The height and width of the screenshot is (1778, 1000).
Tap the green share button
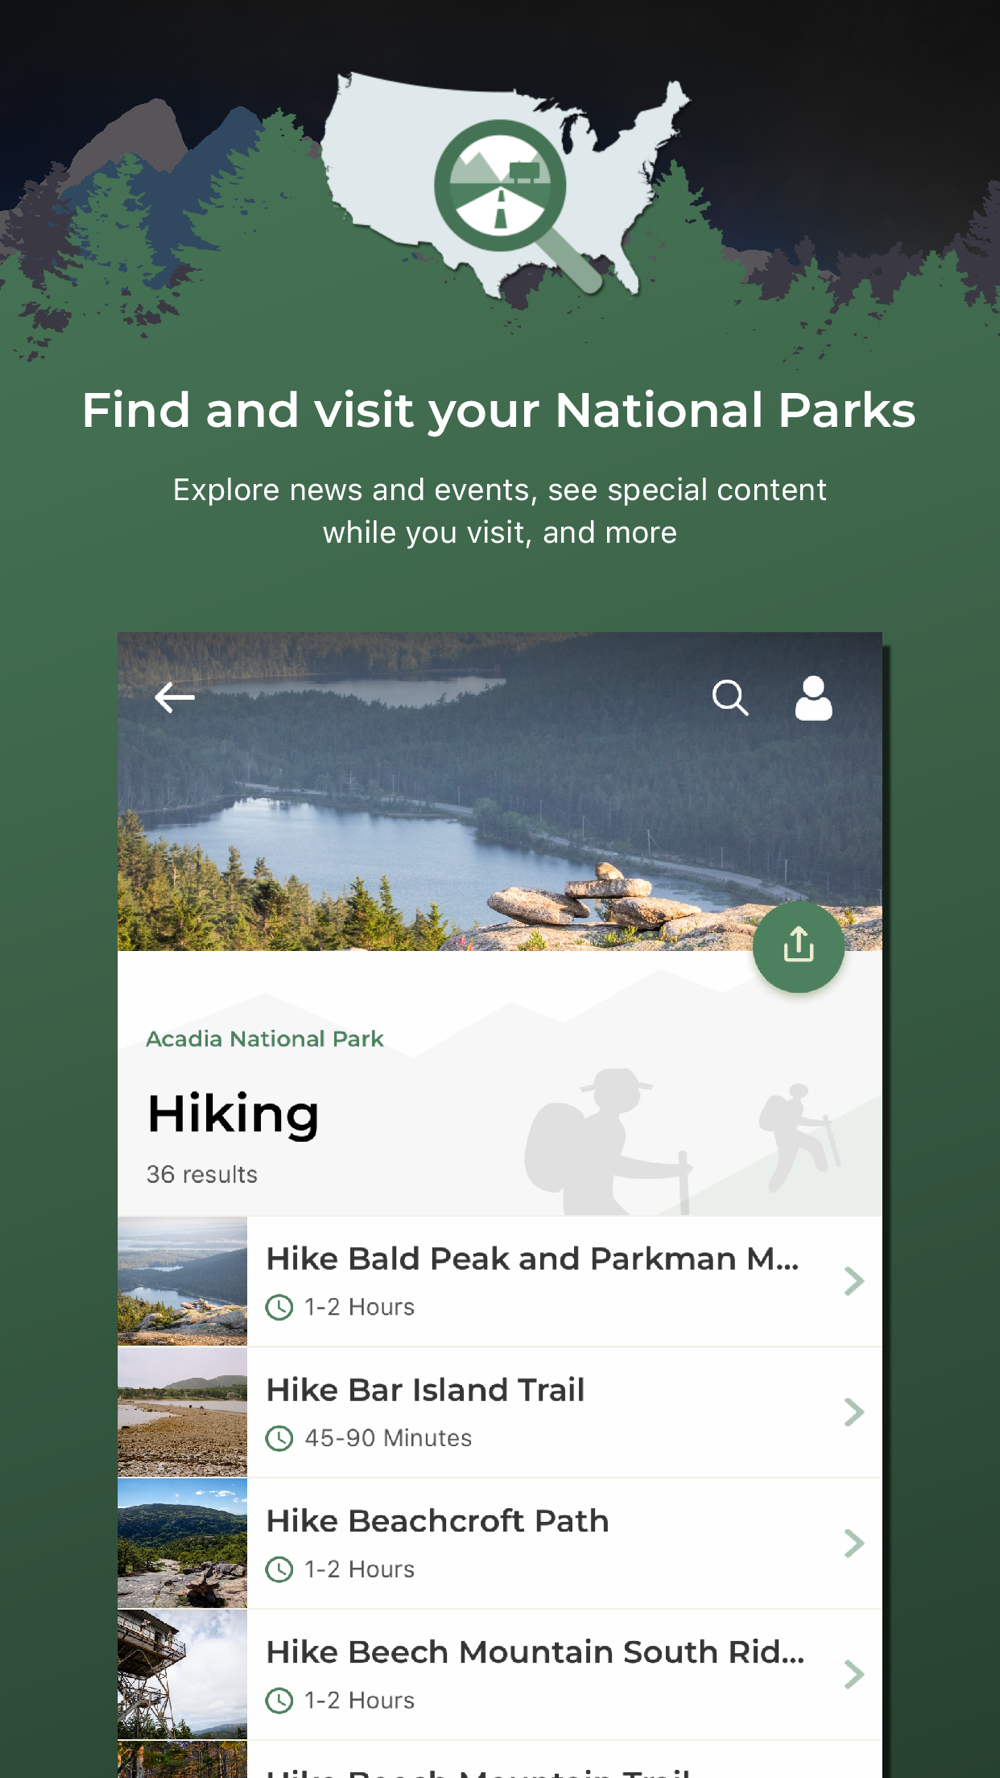tap(798, 946)
